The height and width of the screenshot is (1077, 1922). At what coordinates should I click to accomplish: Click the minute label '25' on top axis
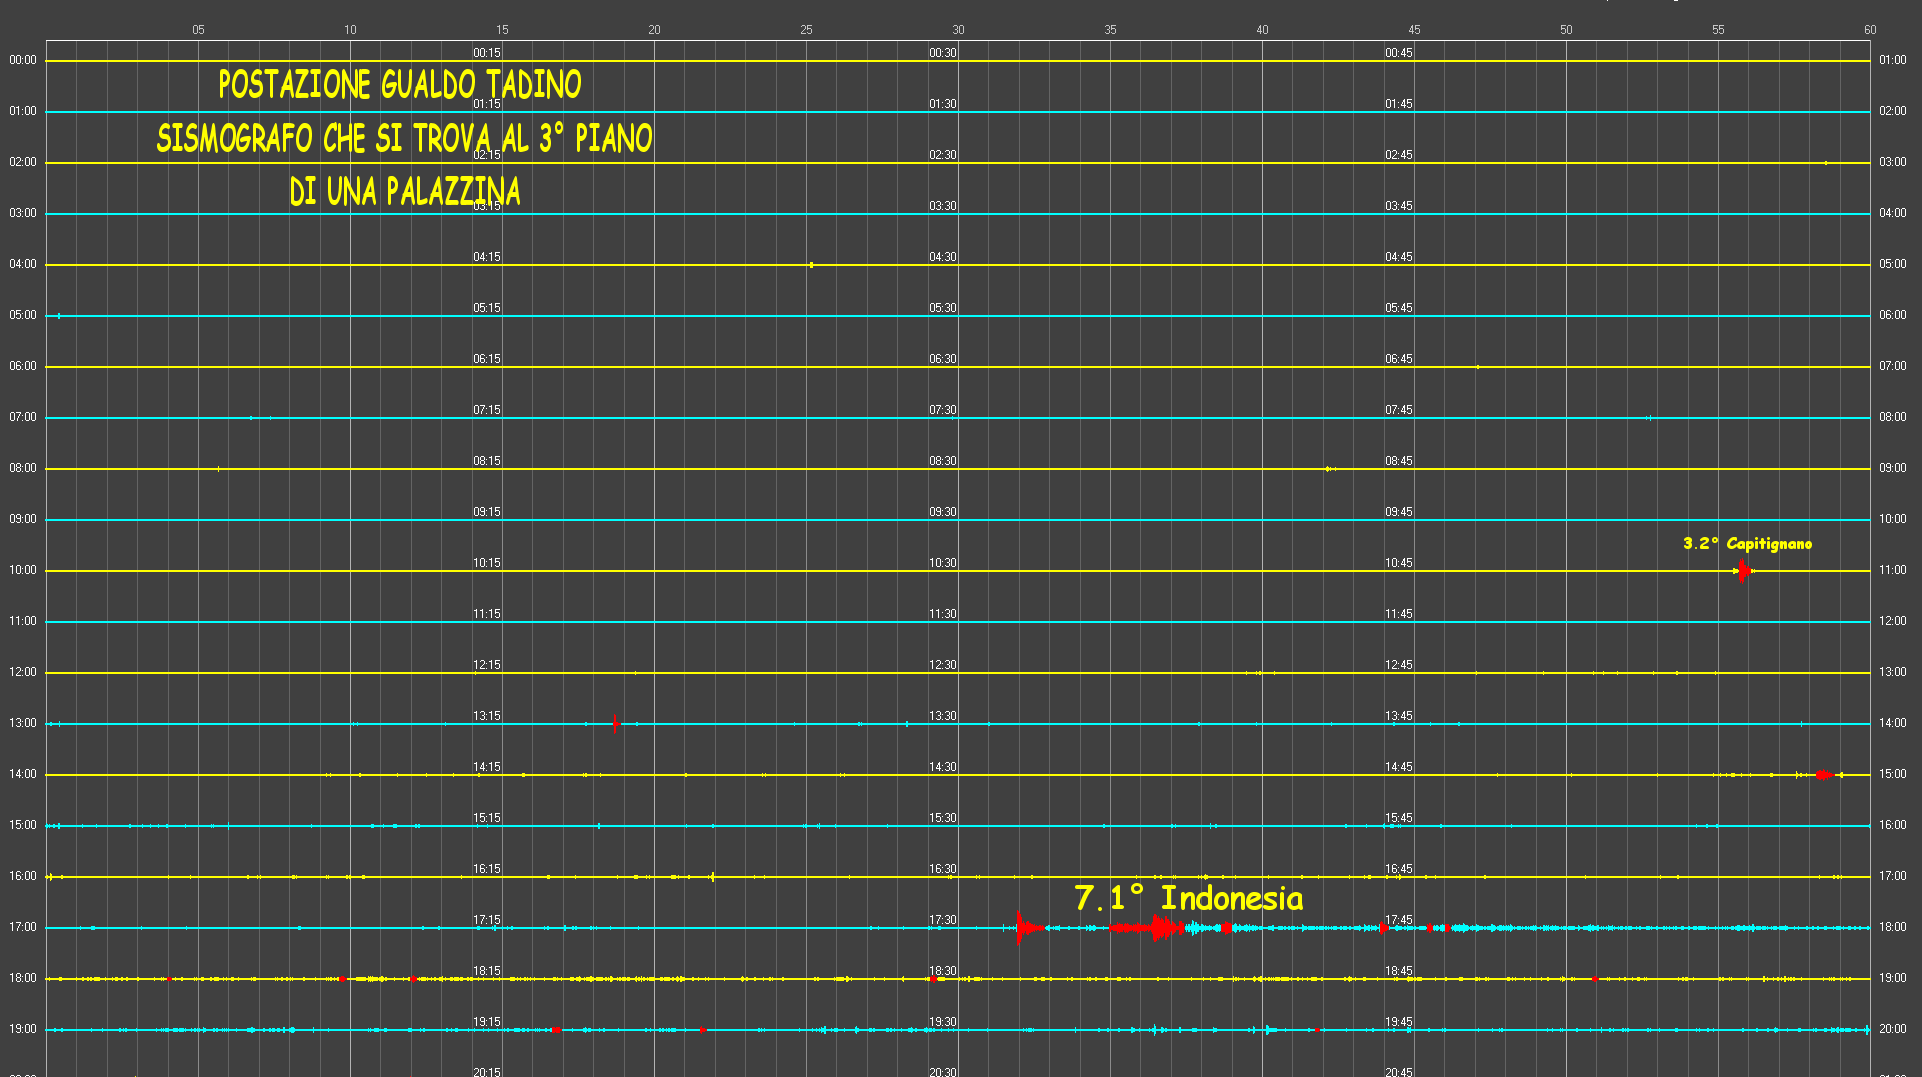point(806,29)
